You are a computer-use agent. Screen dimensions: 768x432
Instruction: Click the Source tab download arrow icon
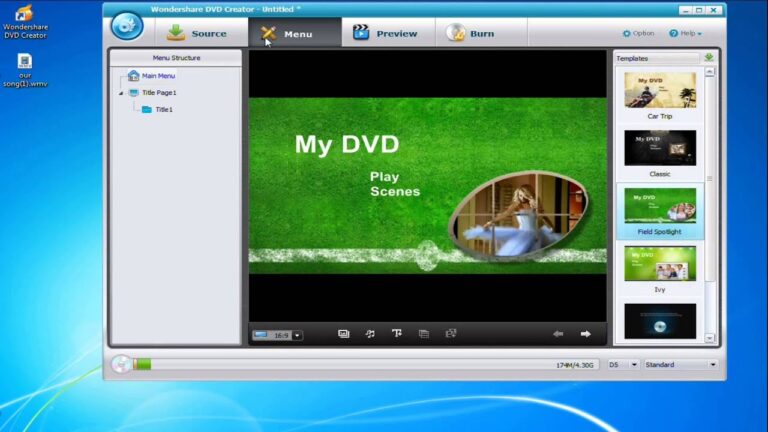click(176, 32)
